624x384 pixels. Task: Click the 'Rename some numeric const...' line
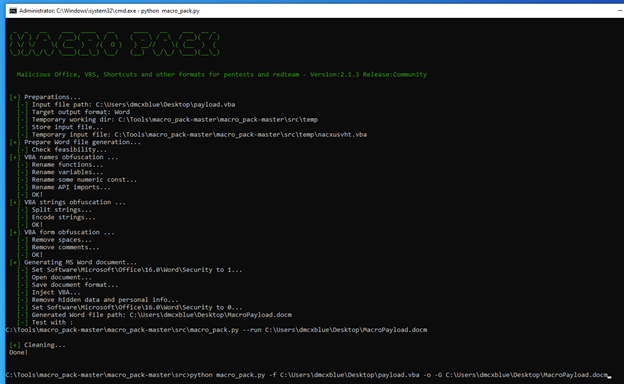(77, 180)
